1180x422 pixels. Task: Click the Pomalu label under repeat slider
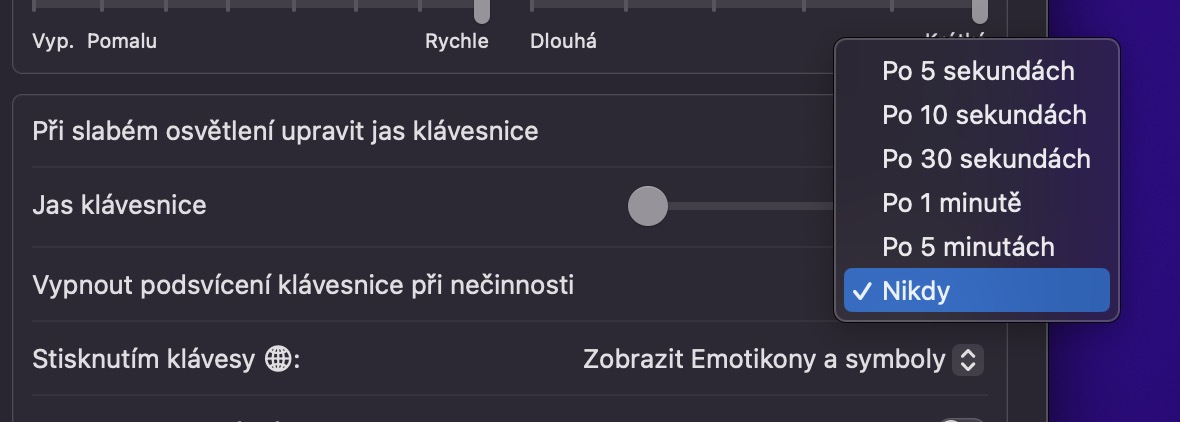pos(122,42)
